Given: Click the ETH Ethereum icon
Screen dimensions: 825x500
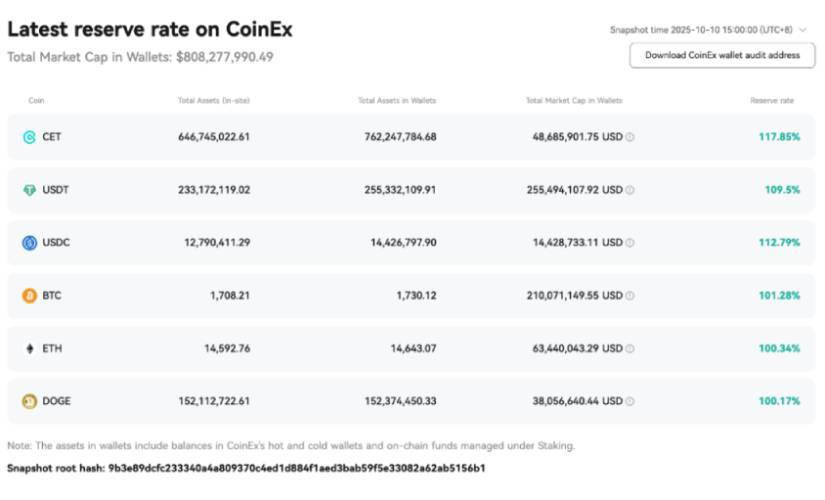Looking at the screenshot, I should (x=29, y=349).
